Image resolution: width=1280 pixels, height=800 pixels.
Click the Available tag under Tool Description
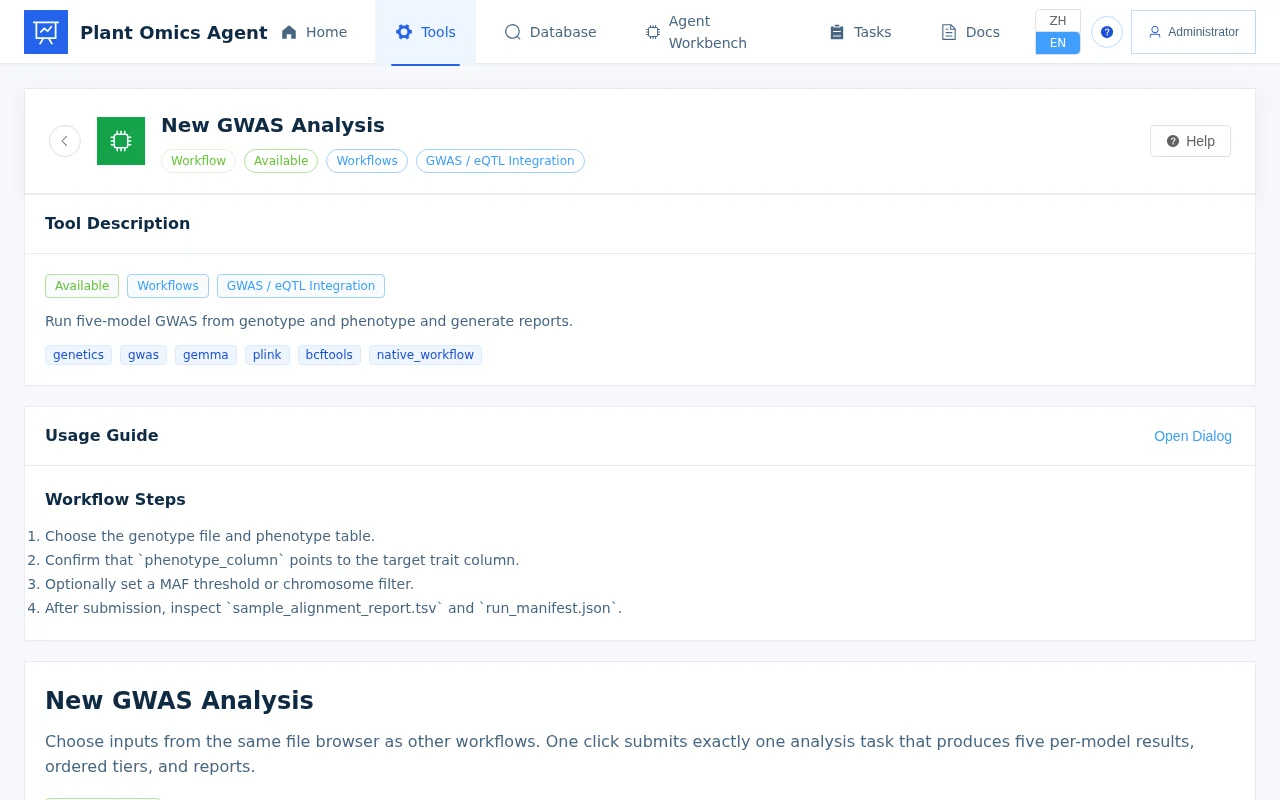click(x=82, y=286)
